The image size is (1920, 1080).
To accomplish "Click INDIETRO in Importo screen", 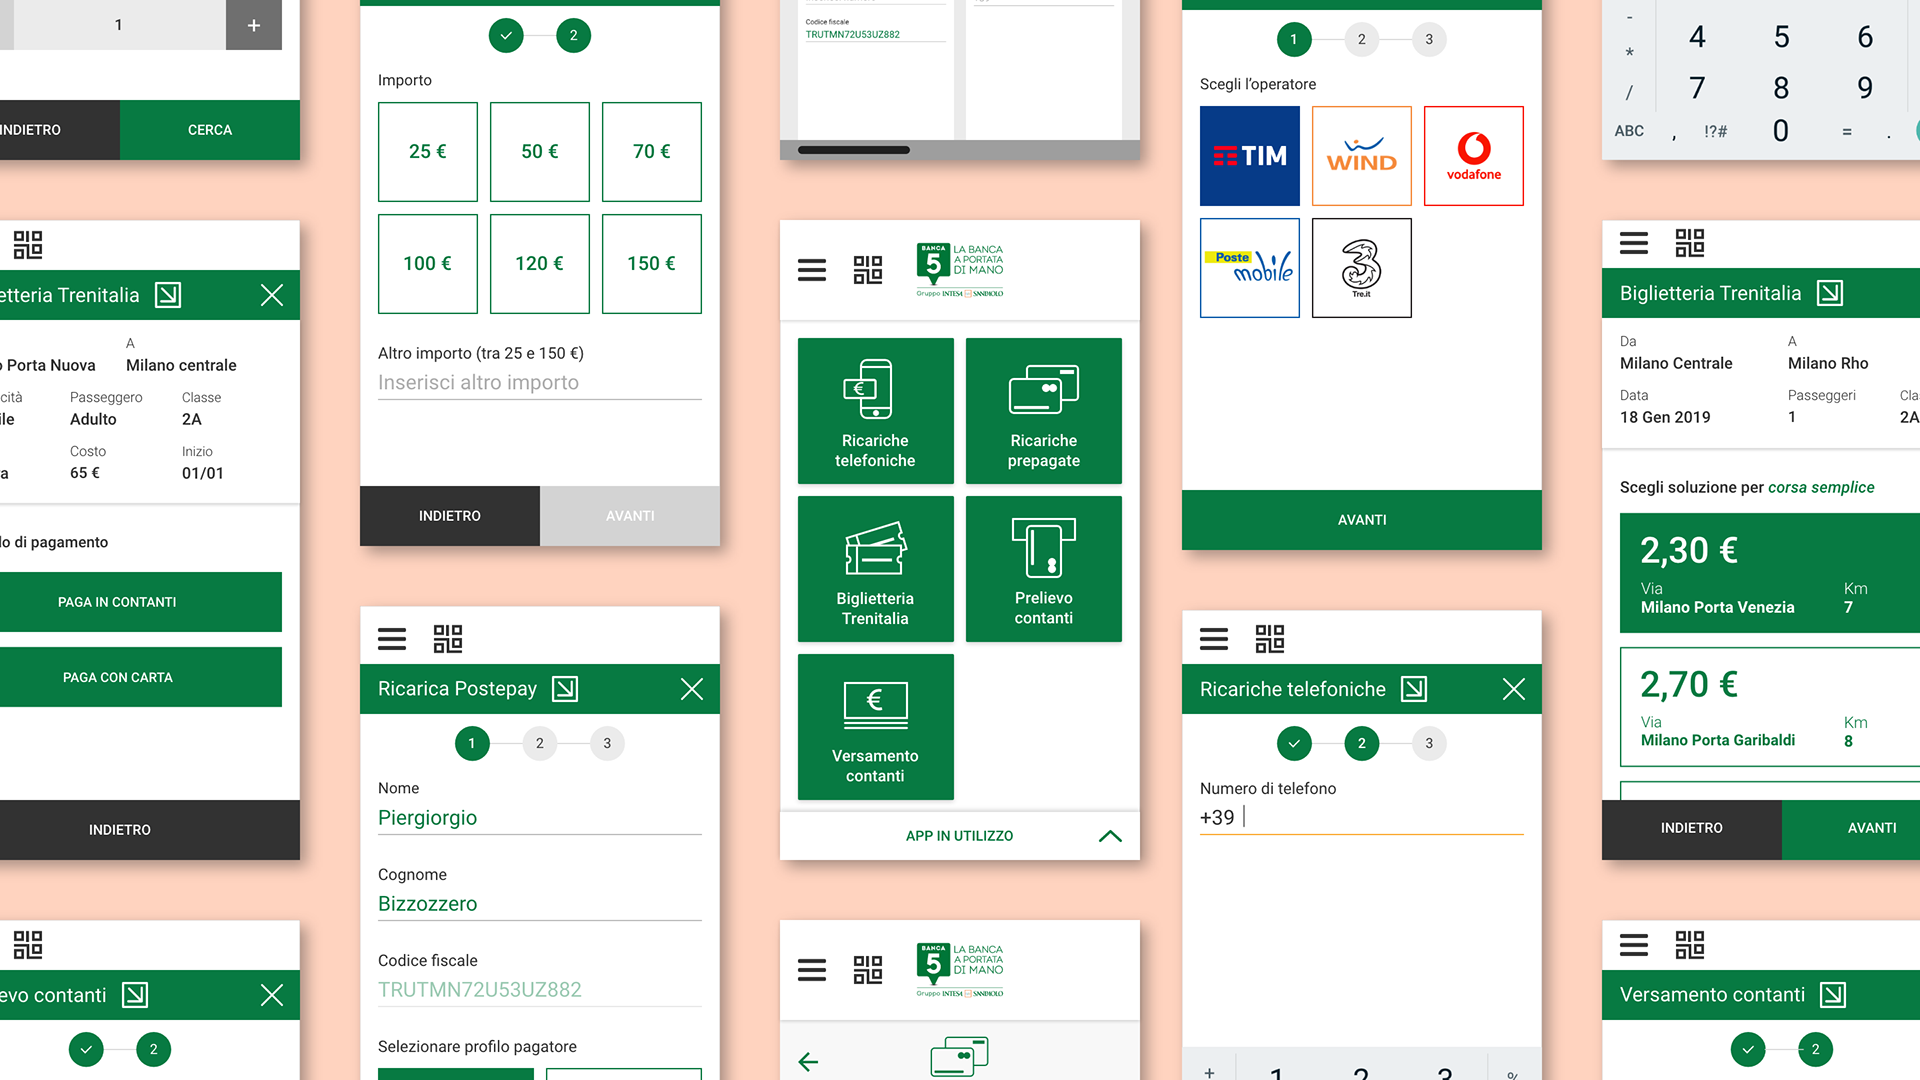I will click(x=450, y=516).
